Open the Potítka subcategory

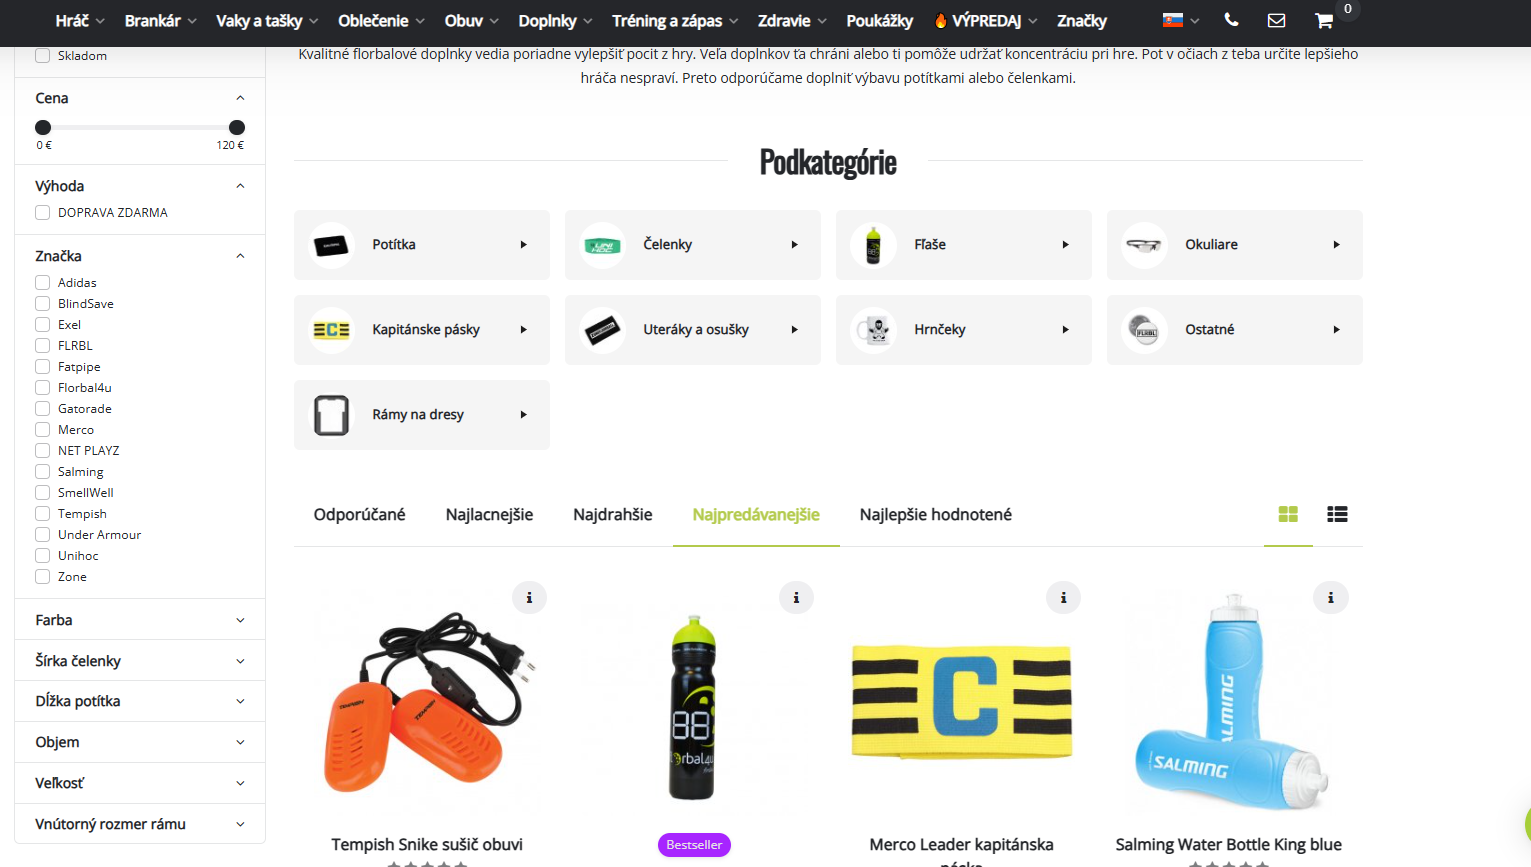pos(421,245)
